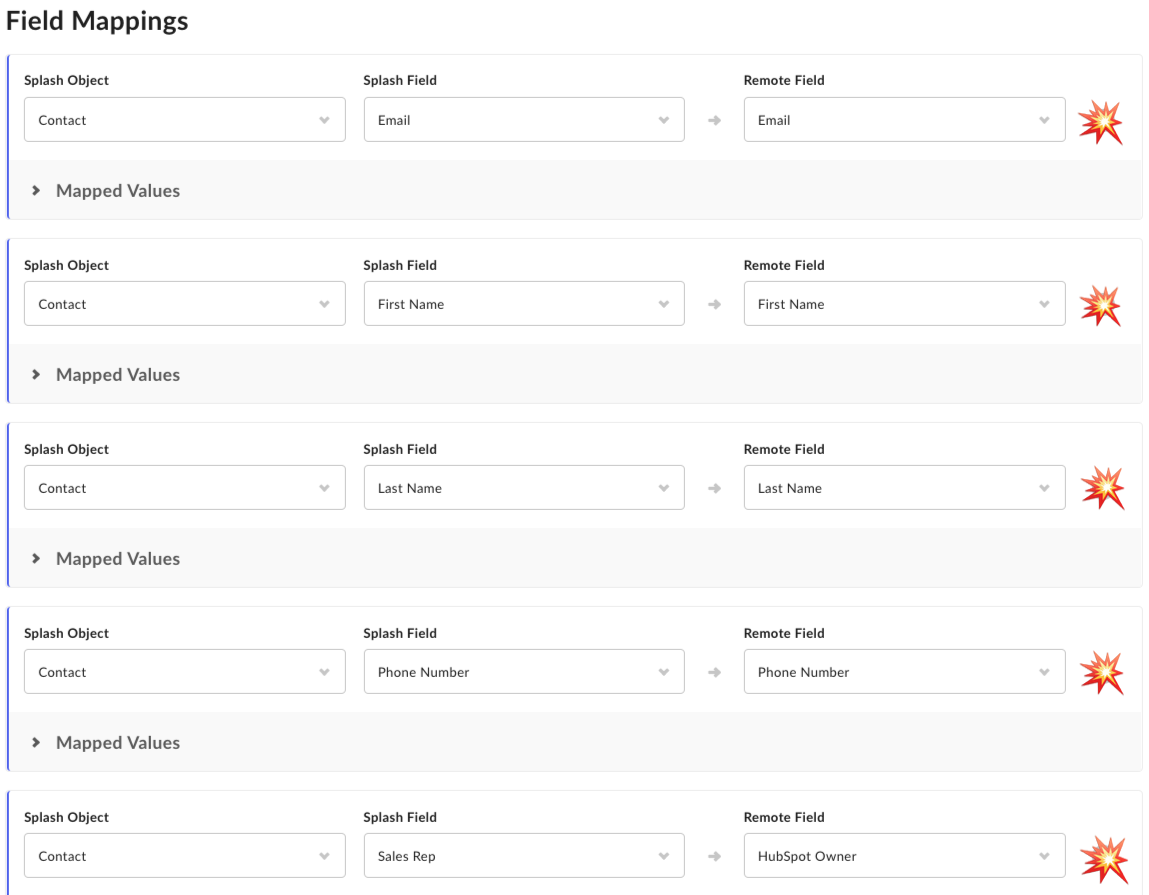Click the Splash Object label above the Email row
1149x895 pixels.
tap(67, 81)
